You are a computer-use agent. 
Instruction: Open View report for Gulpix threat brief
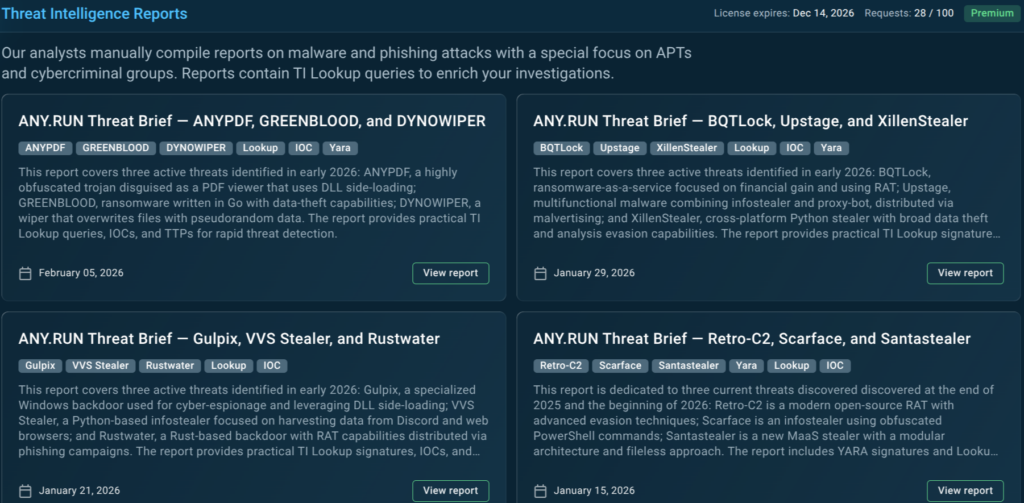point(450,491)
